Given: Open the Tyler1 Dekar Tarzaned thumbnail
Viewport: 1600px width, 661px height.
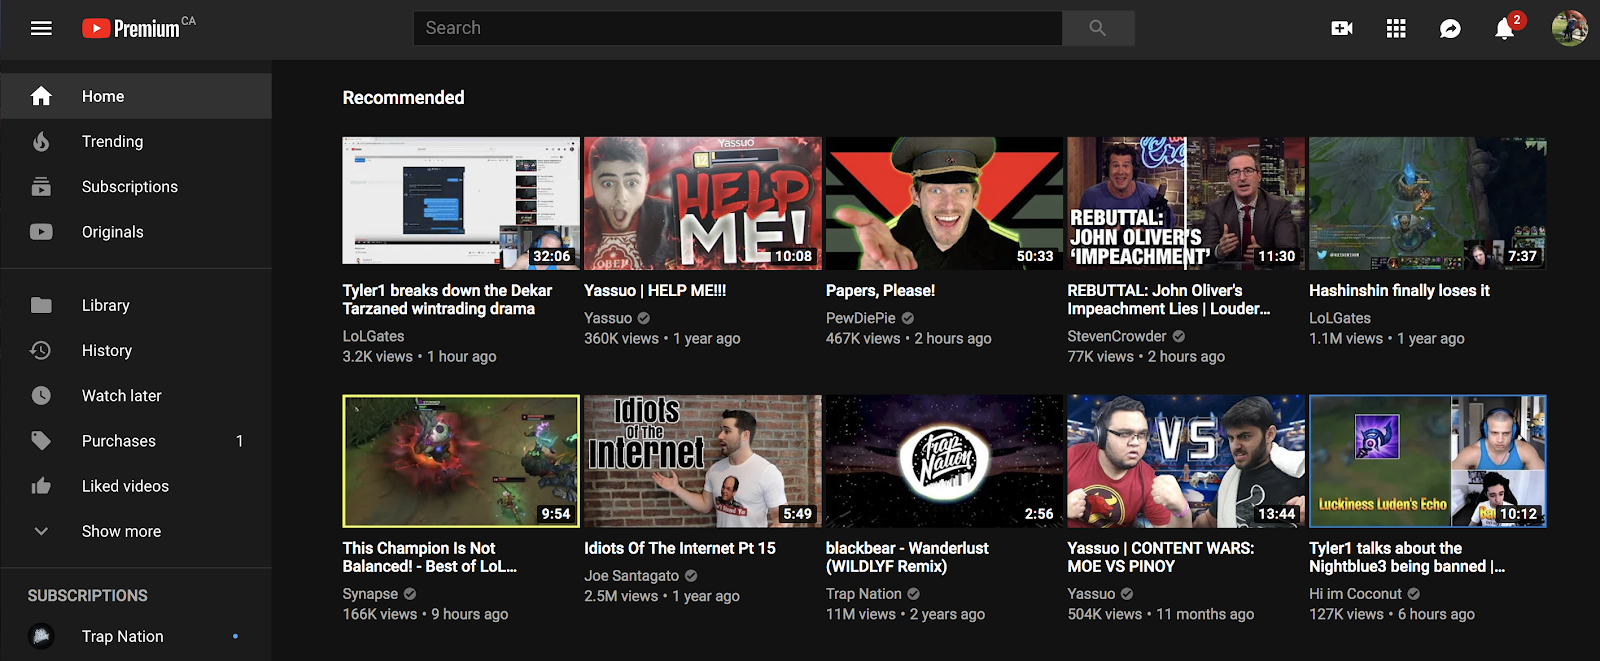Looking at the screenshot, I should [461, 203].
